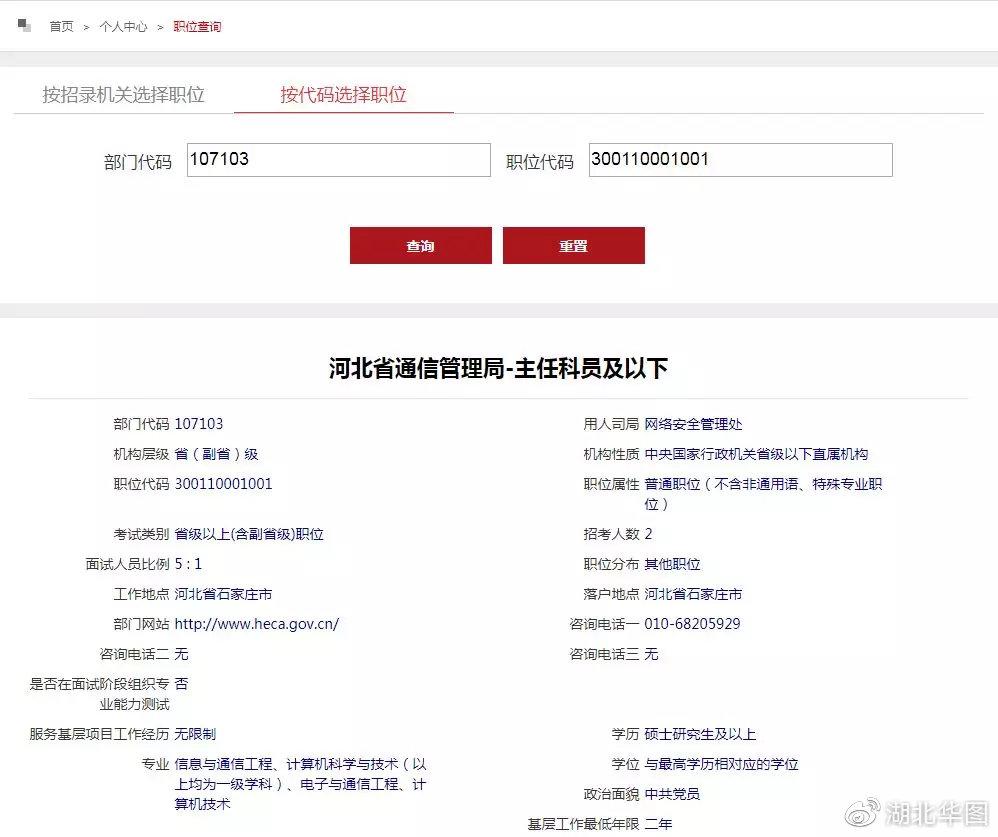Click heading 河北省通信管理局-主任科员及以下
Viewport: 998px width, 837px height.
(x=498, y=368)
